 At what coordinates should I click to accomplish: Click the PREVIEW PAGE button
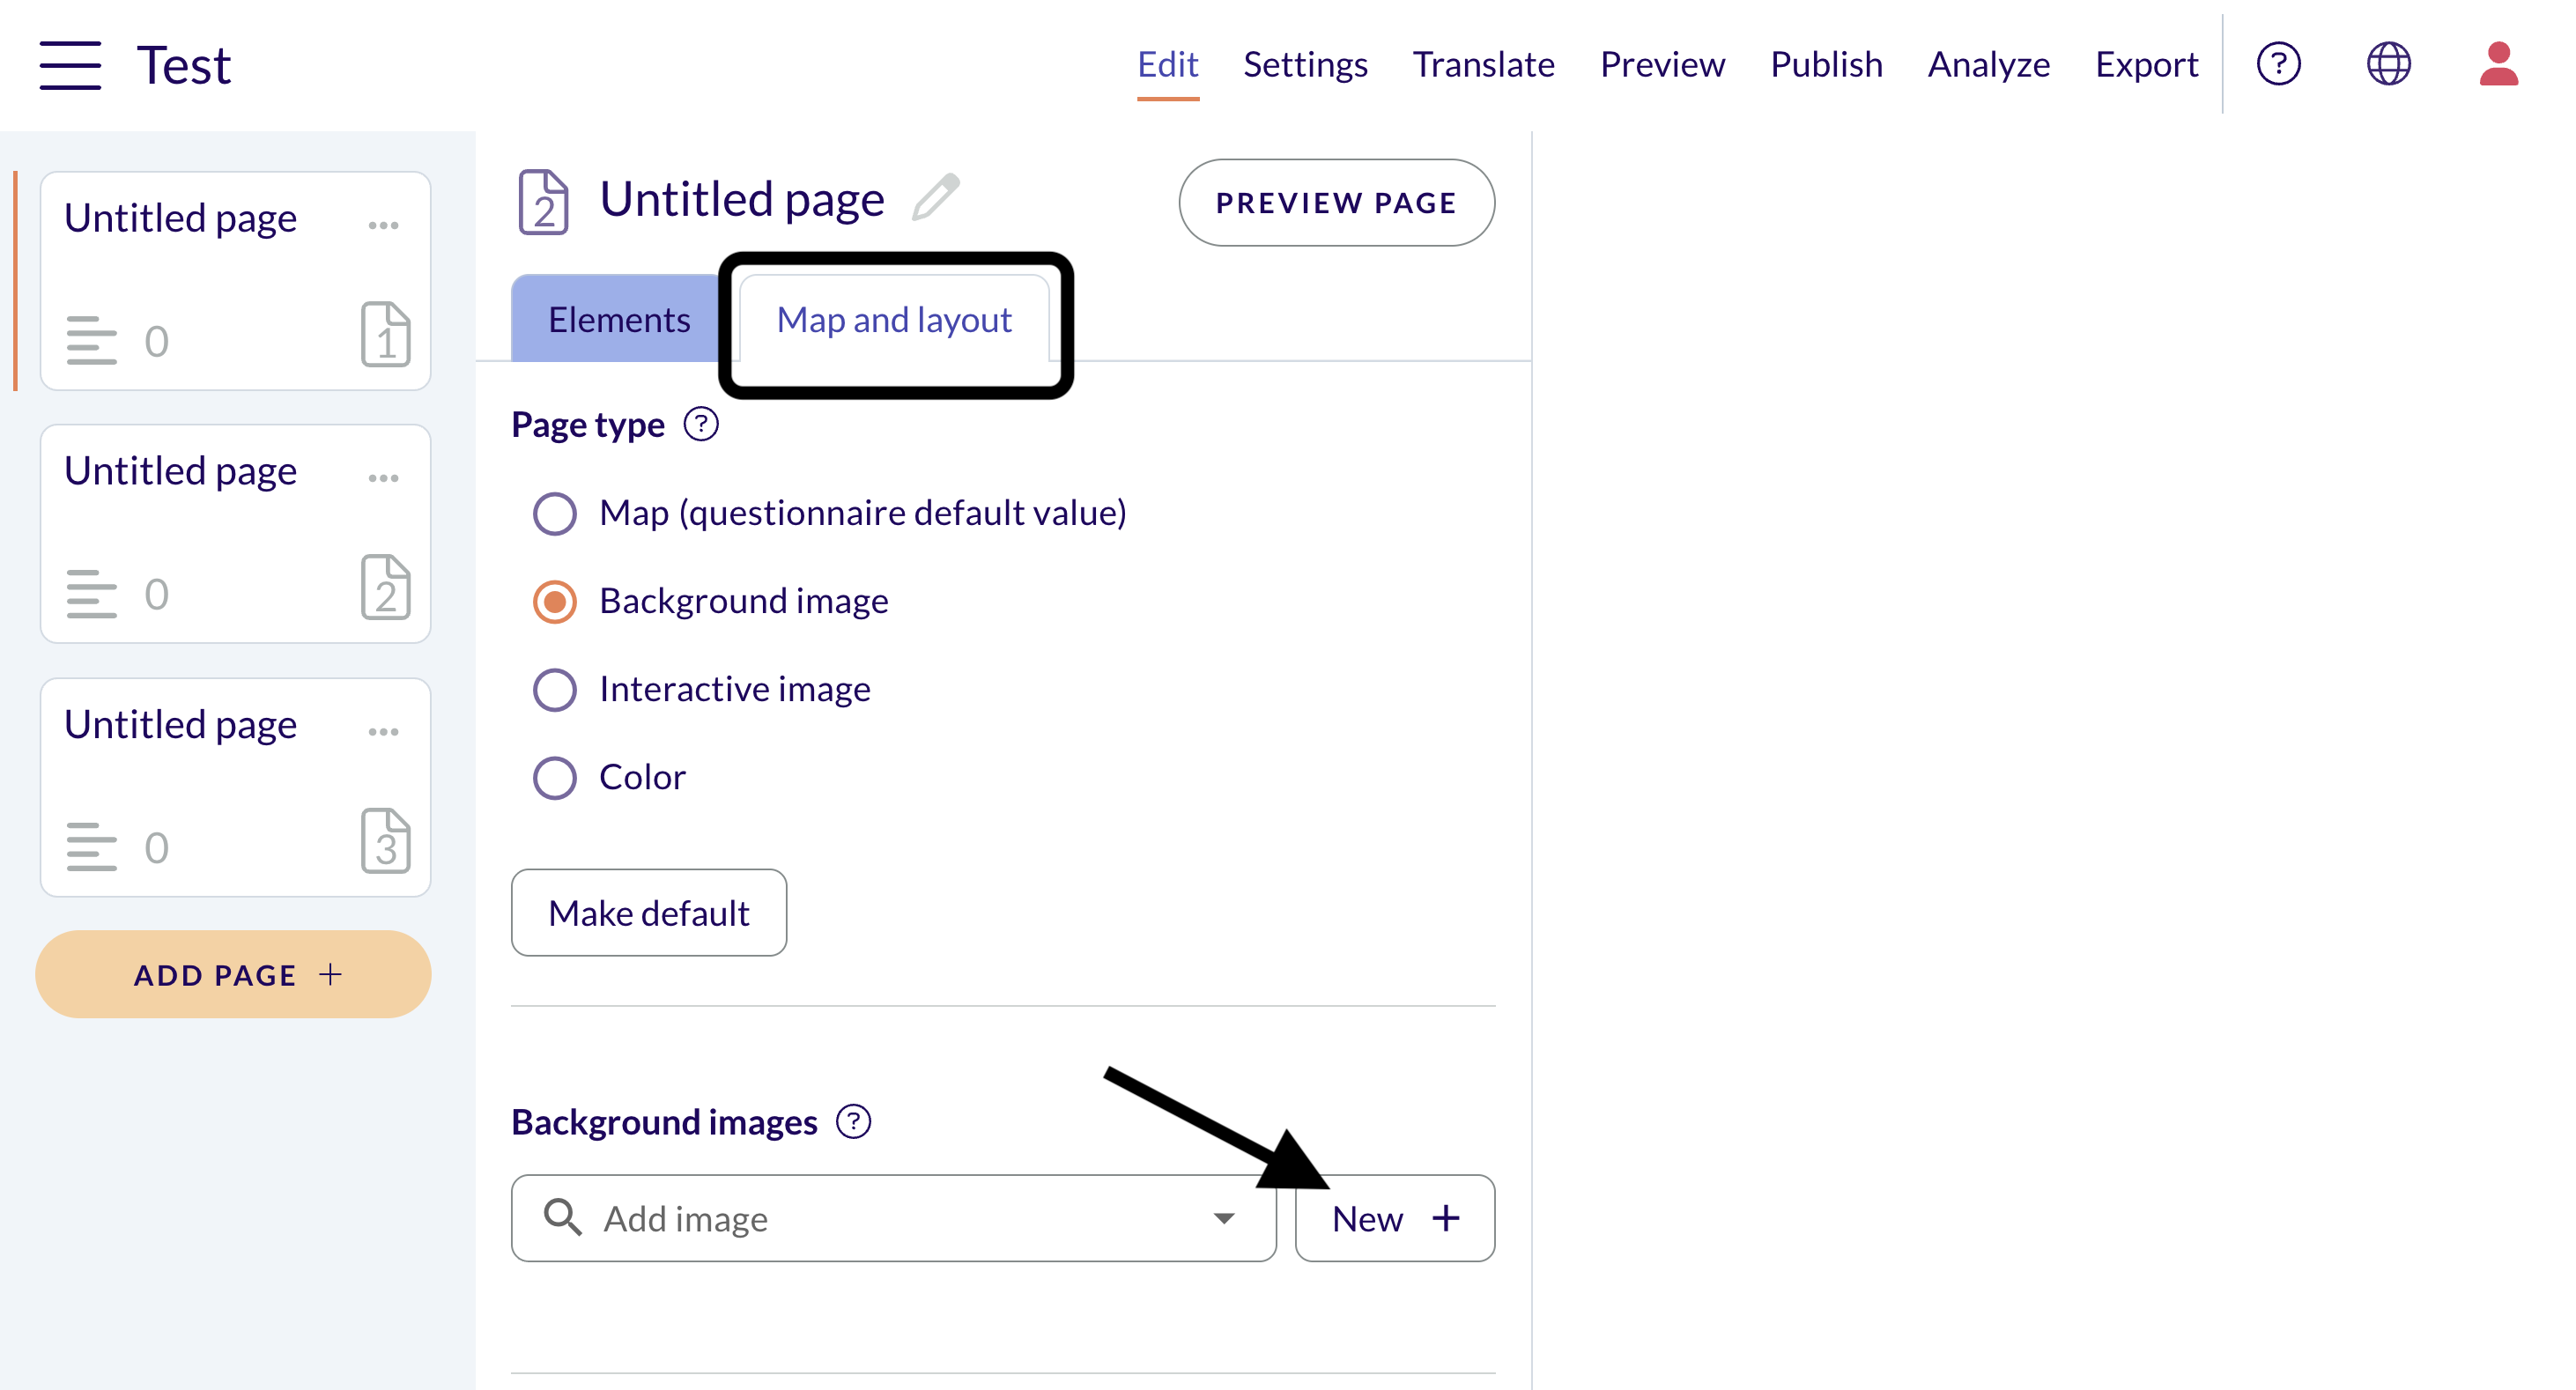1336,202
